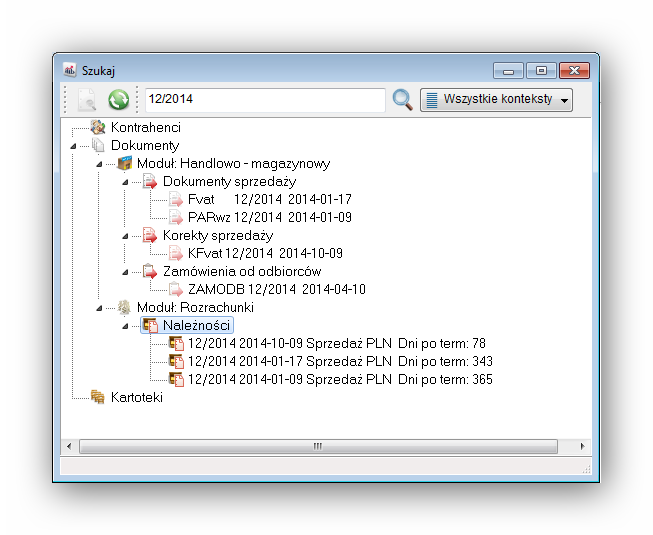653x535 pixels.
Task: Select KFvat 12/2014 2014-10-09 row
Action: 265,253
